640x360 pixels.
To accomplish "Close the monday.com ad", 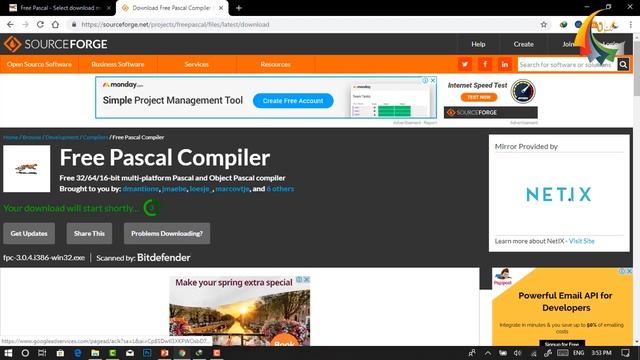I will point(433,80).
